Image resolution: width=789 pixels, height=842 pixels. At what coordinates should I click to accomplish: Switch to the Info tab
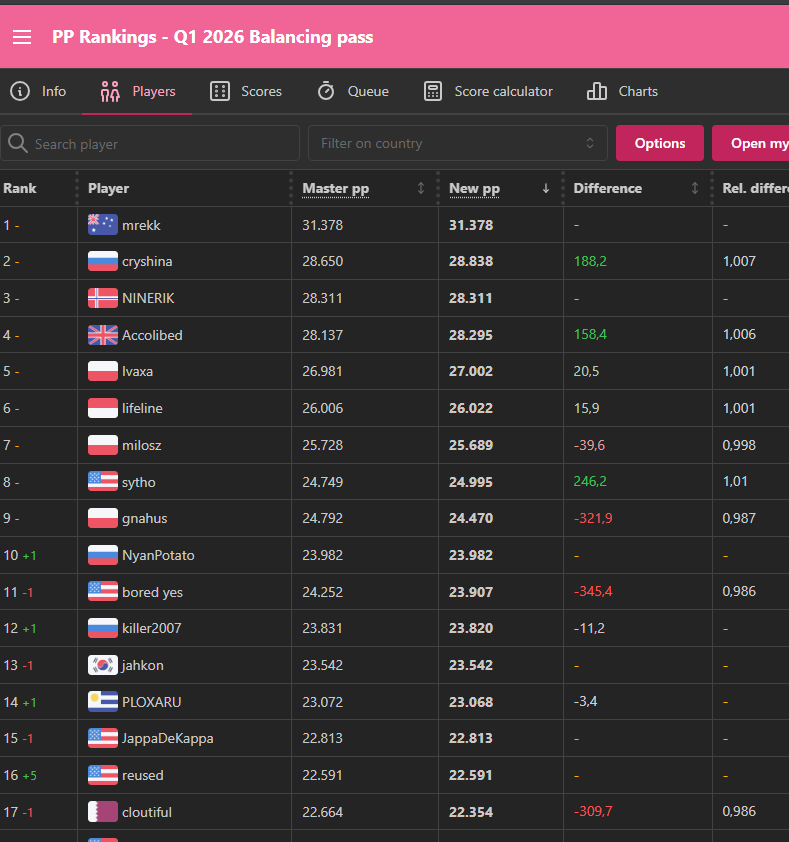click(x=38, y=91)
